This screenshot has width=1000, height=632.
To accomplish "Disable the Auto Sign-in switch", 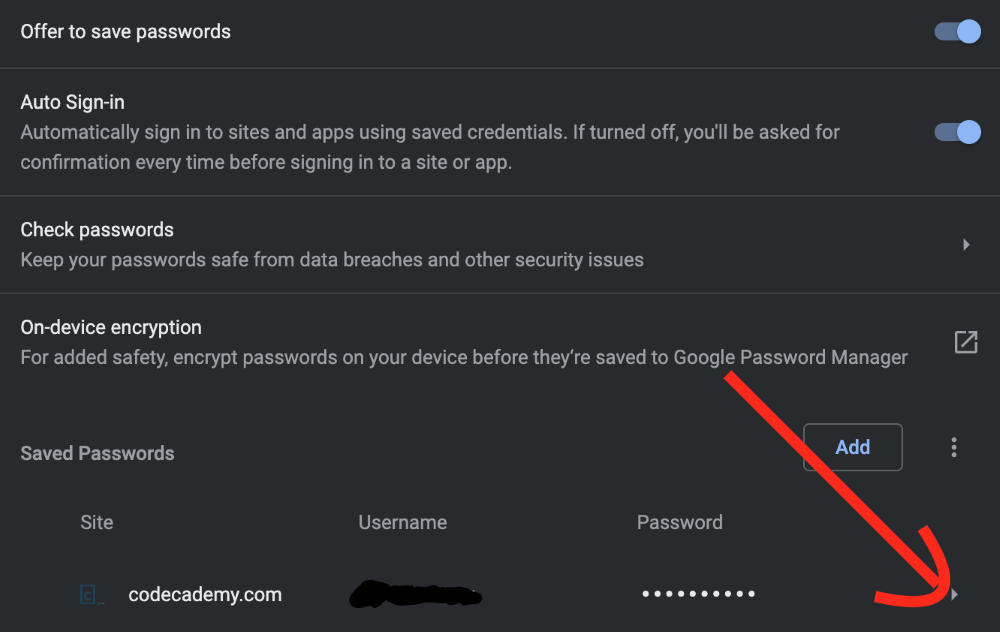I will pyautogui.click(x=957, y=132).
